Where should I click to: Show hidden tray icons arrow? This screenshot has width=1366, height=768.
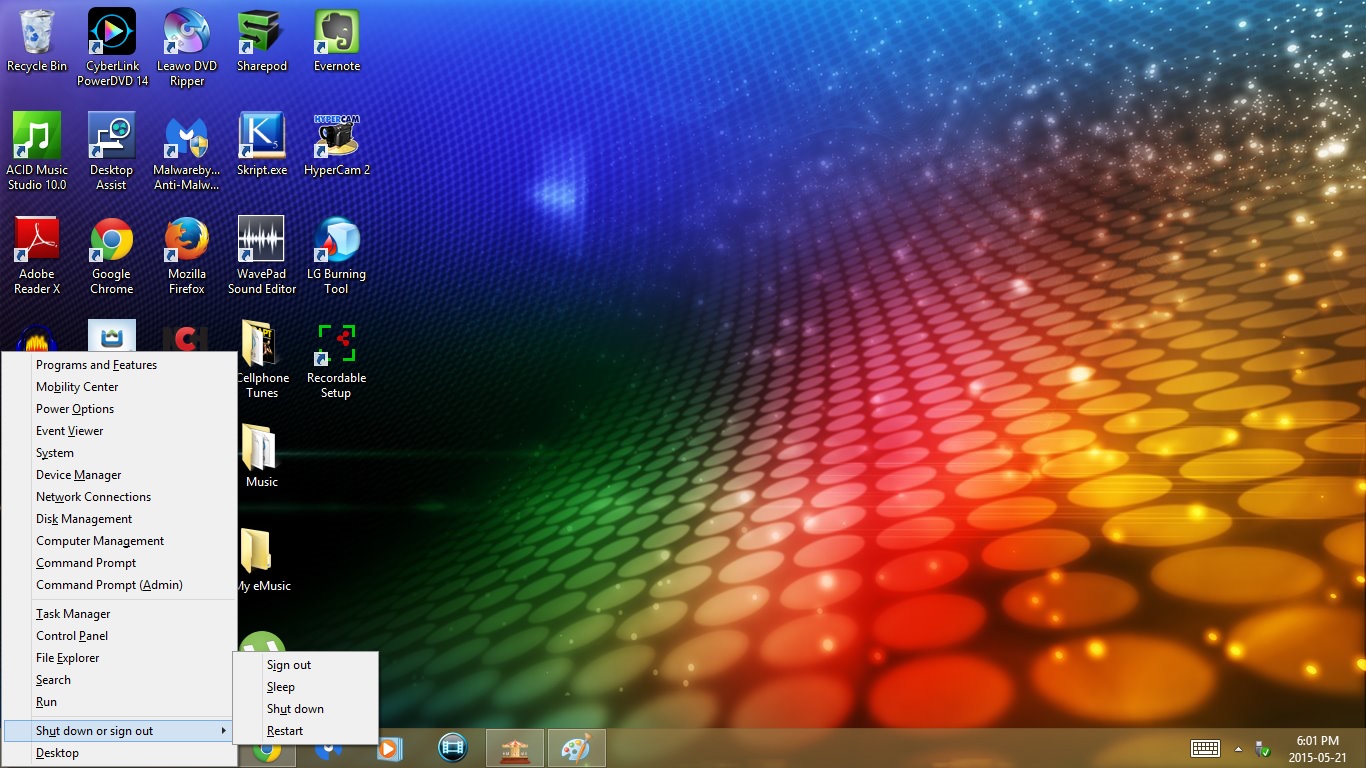(1239, 748)
